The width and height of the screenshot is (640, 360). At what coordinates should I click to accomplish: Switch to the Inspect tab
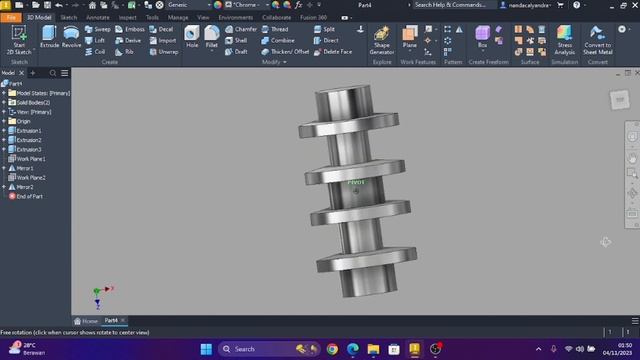127,18
